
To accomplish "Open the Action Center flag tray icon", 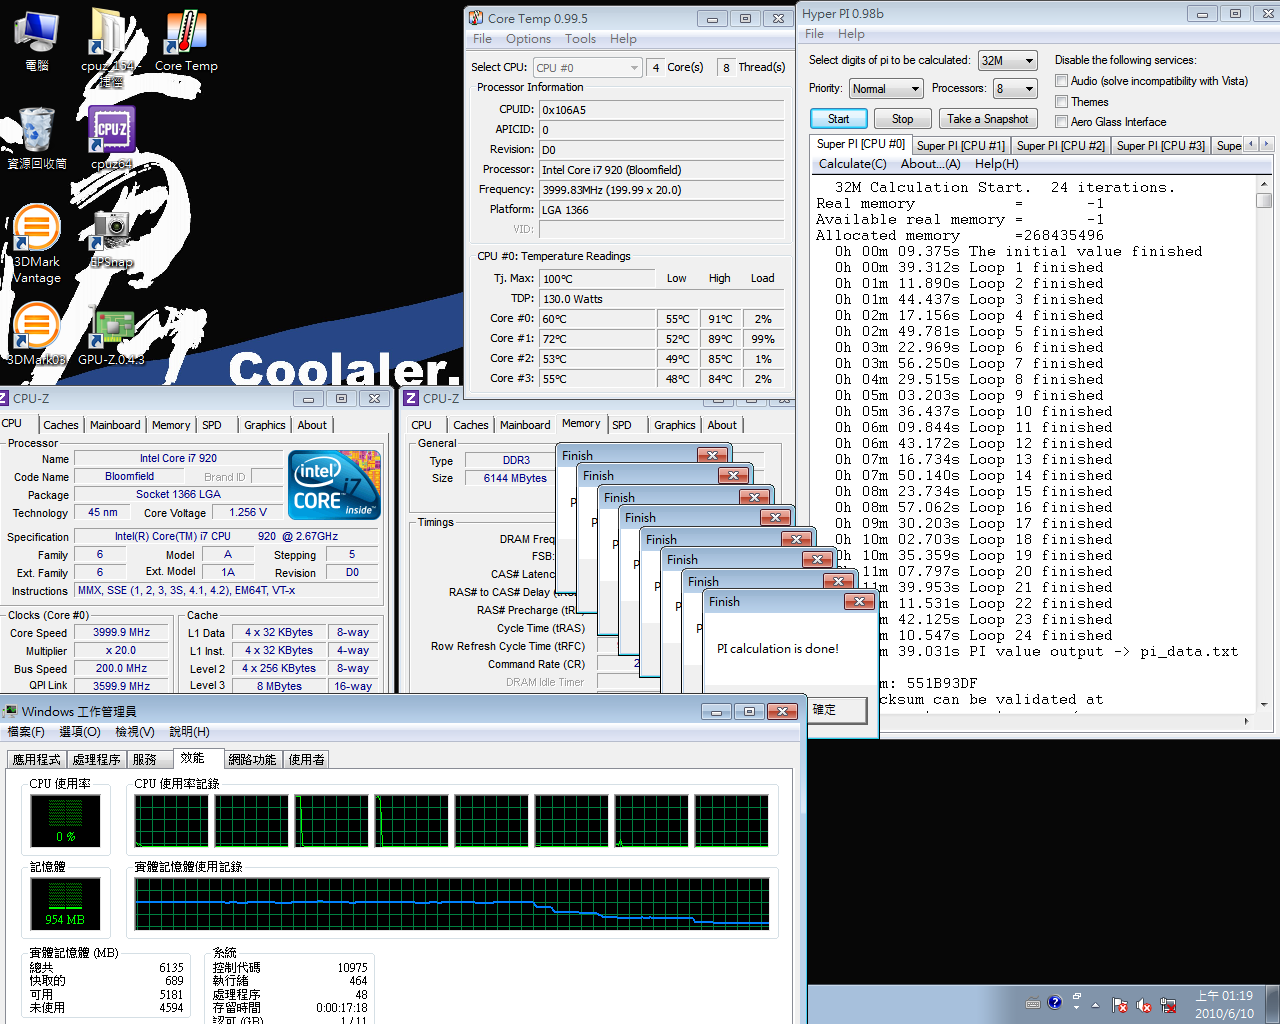I will click(x=1120, y=1005).
